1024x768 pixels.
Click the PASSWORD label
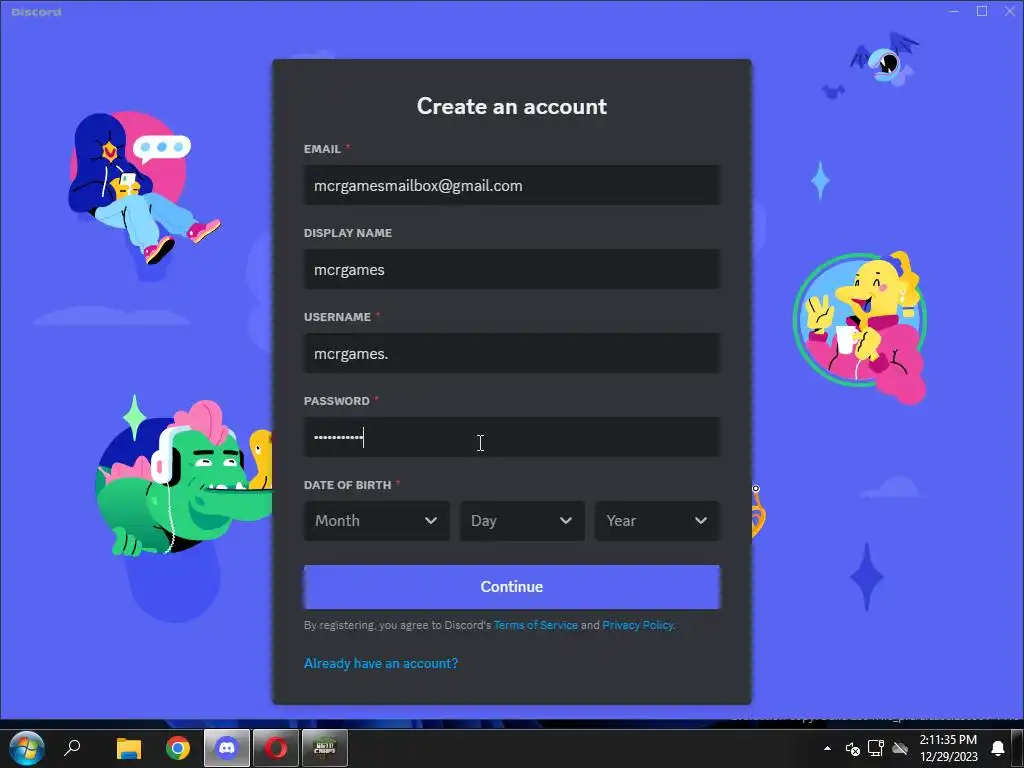point(336,401)
